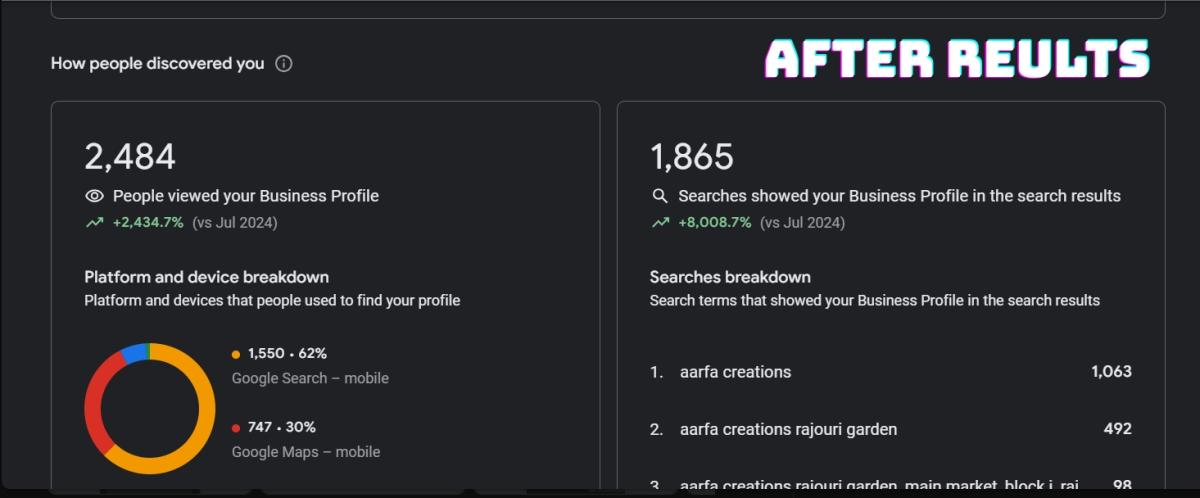Click the blue segment of the donut chart
Image resolution: width=1200 pixels, height=498 pixels.
pyautogui.click(x=133, y=352)
